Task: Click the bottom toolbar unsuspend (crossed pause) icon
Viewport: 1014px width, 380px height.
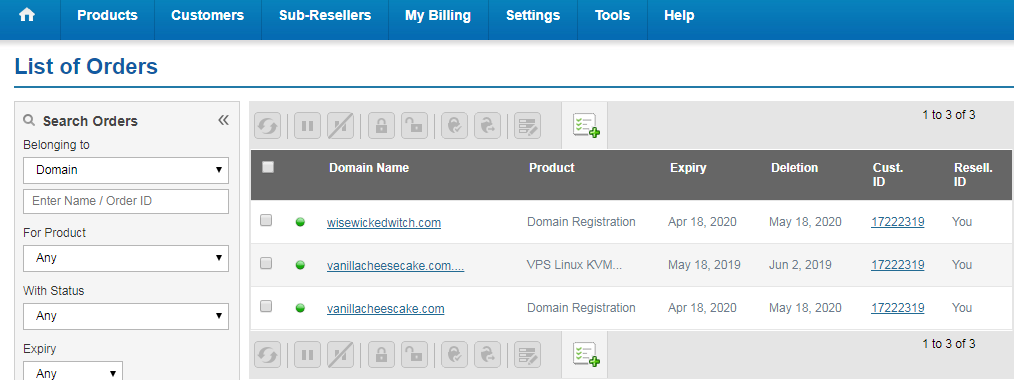Action: coord(340,355)
